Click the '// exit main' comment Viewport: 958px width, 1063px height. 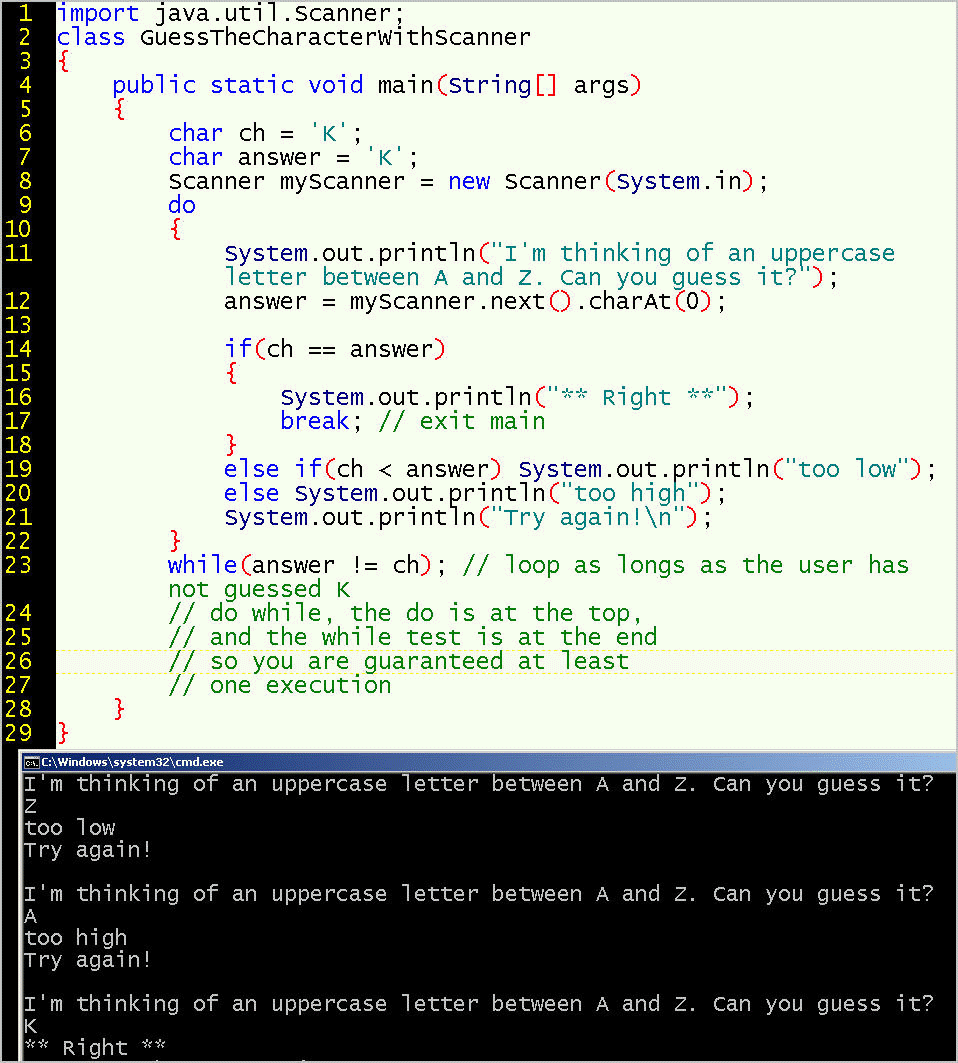462,421
